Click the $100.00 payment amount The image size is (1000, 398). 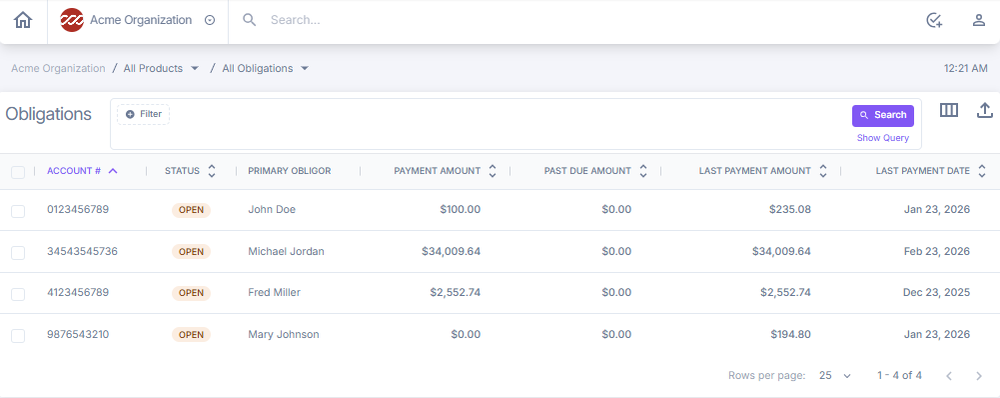(460, 209)
